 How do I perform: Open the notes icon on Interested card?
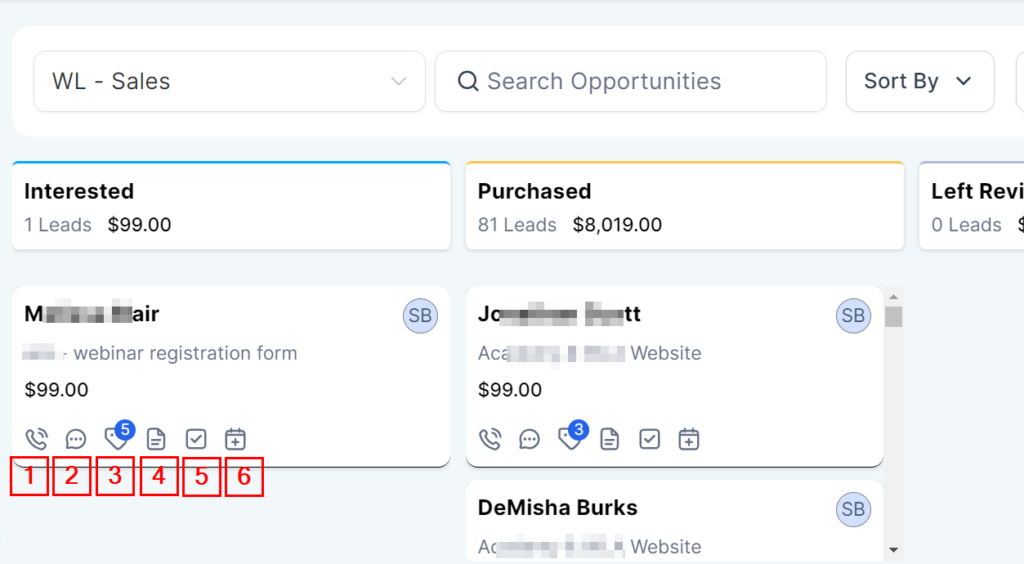click(156, 439)
